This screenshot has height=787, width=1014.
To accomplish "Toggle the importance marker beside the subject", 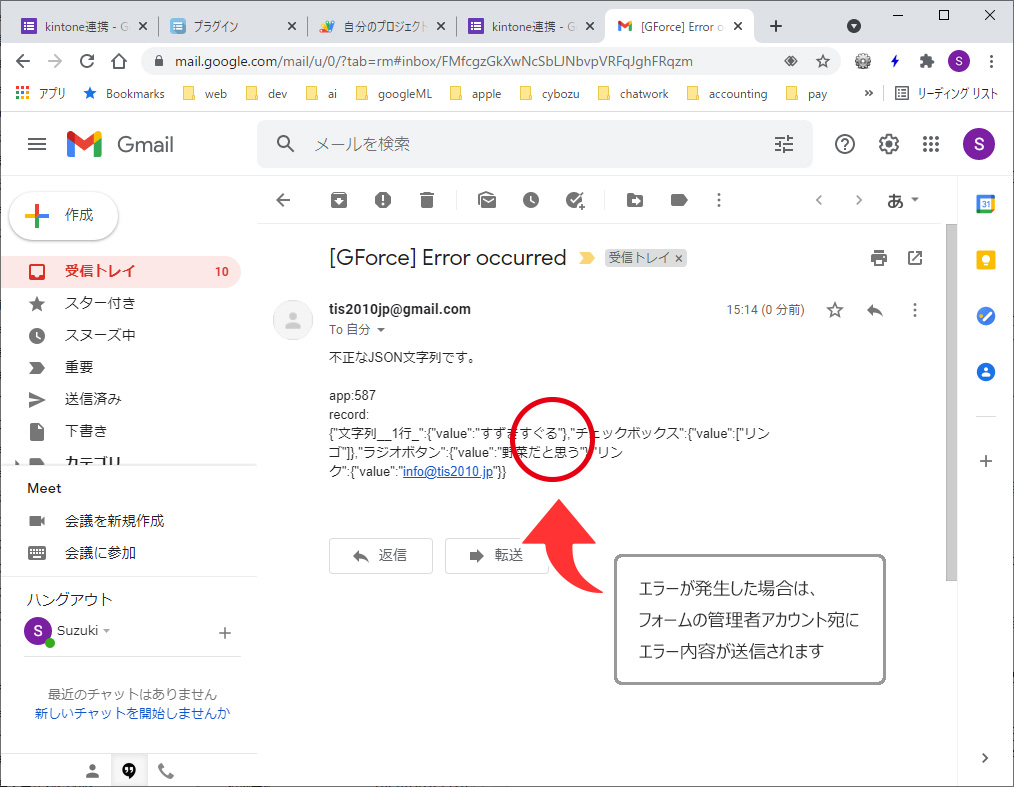I will [x=587, y=258].
